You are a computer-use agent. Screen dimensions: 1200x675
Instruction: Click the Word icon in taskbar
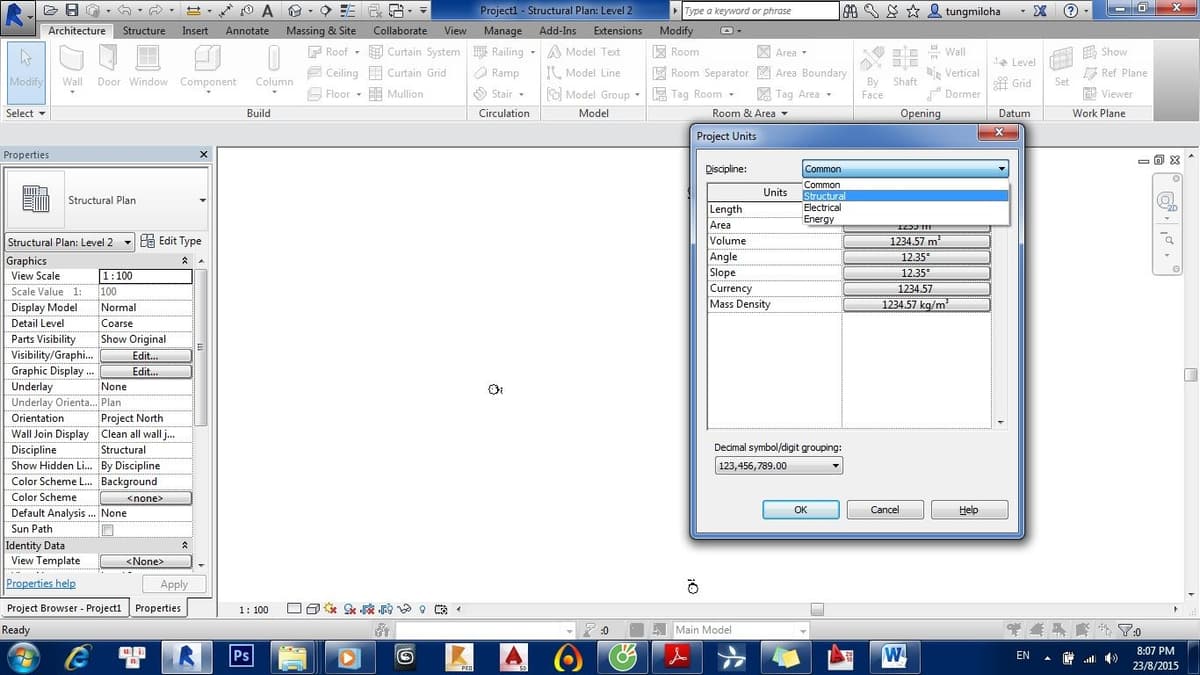point(892,656)
